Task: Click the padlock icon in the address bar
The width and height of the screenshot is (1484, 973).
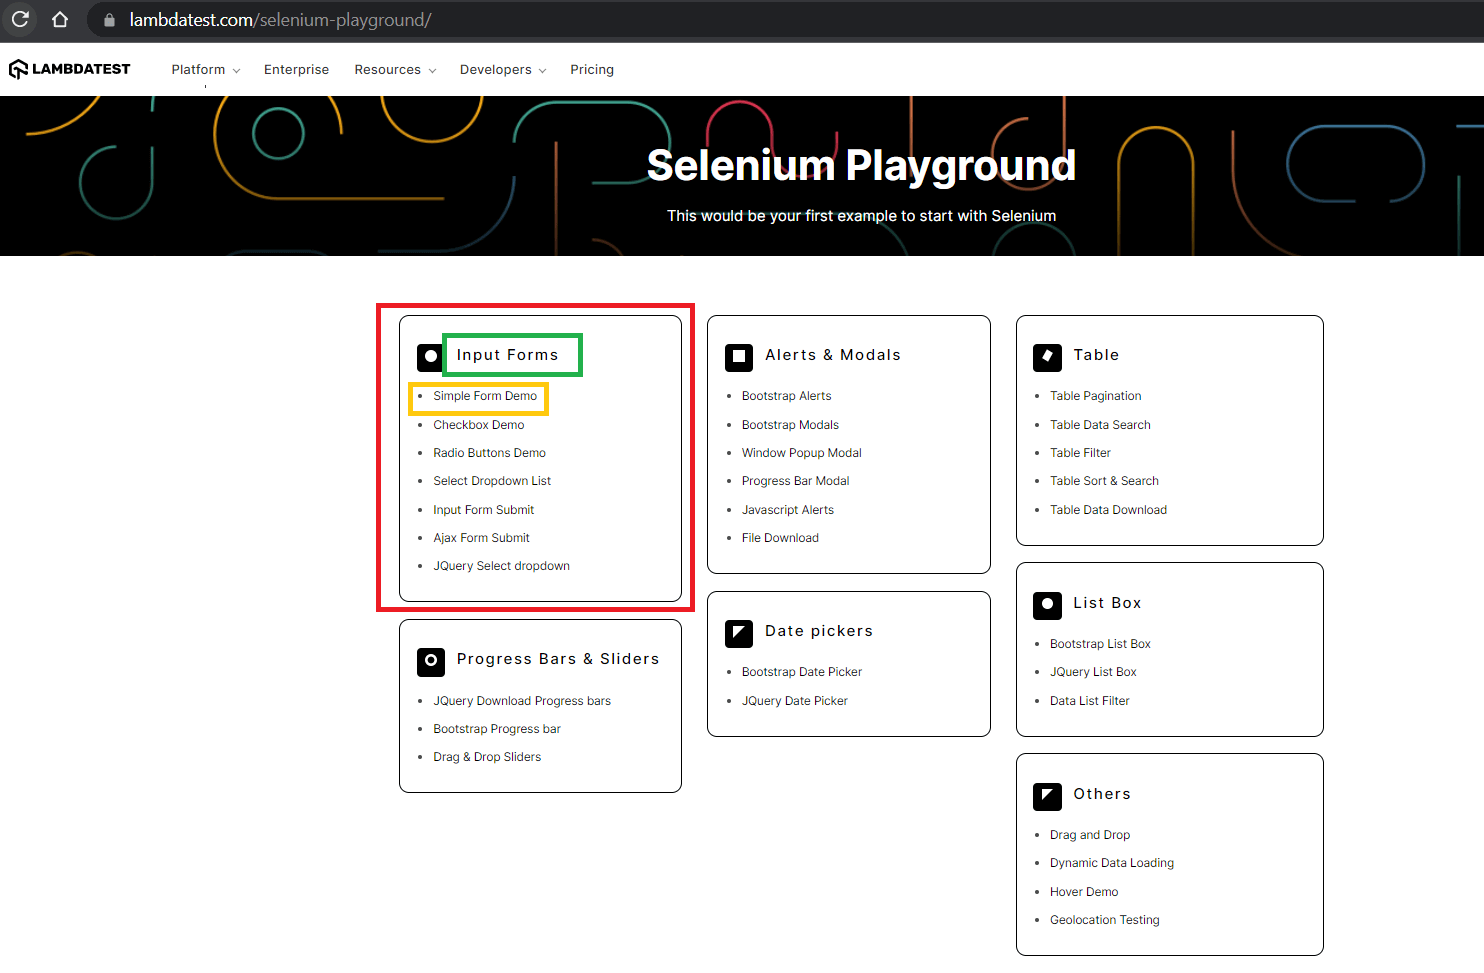Action: click(x=109, y=20)
